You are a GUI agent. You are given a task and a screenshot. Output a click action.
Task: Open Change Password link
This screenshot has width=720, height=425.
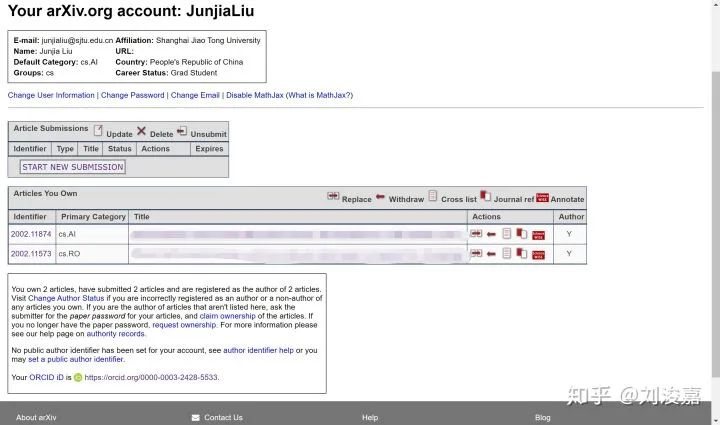132,95
